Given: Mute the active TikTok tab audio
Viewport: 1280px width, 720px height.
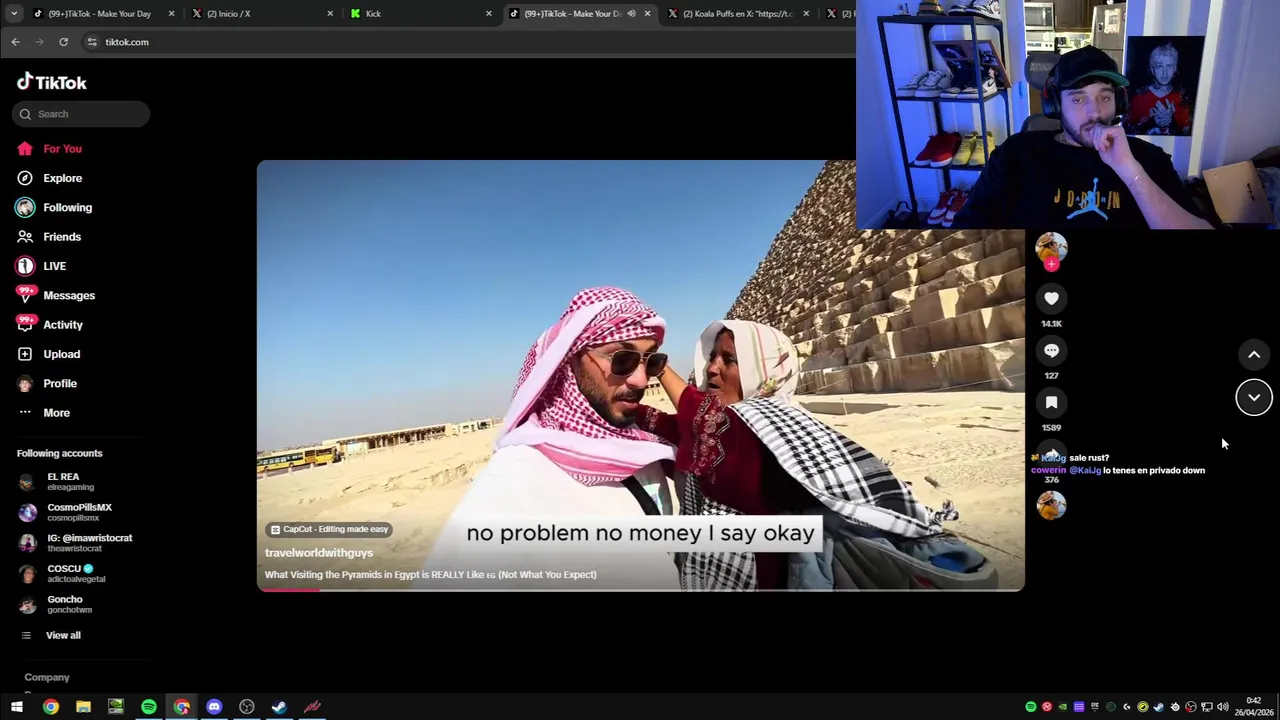Looking at the screenshot, I should pos(631,14).
